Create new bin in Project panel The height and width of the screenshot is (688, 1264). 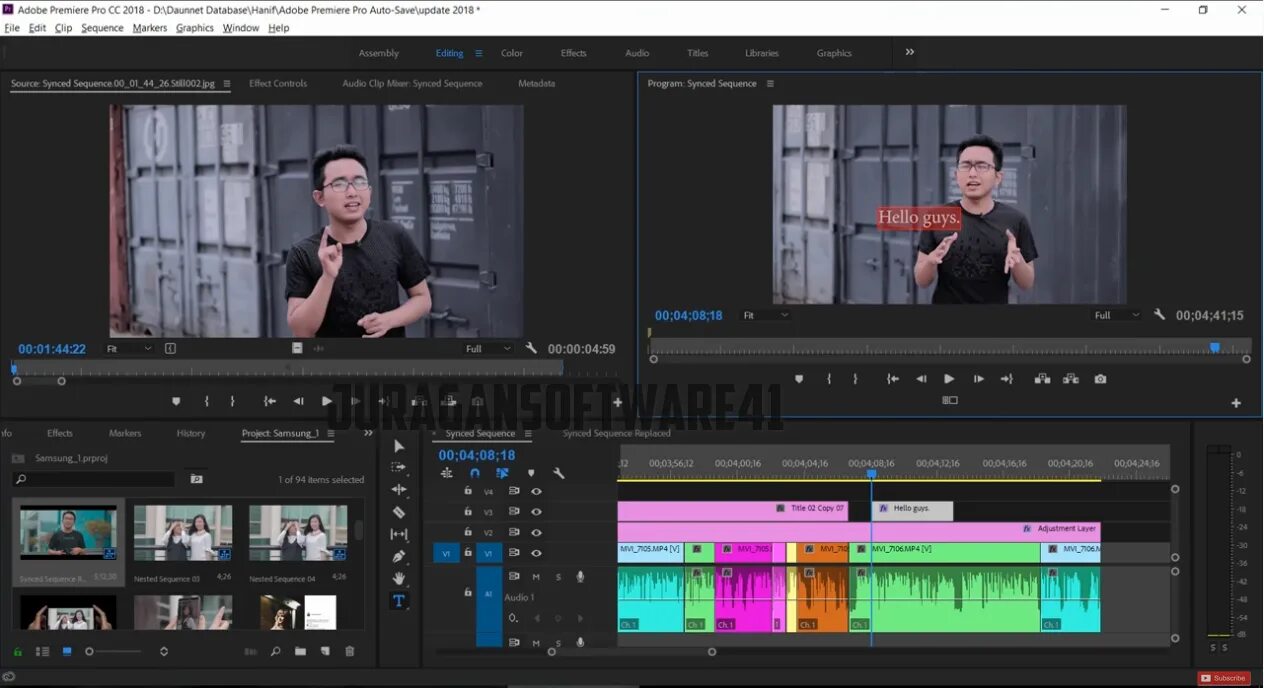tap(300, 651)
